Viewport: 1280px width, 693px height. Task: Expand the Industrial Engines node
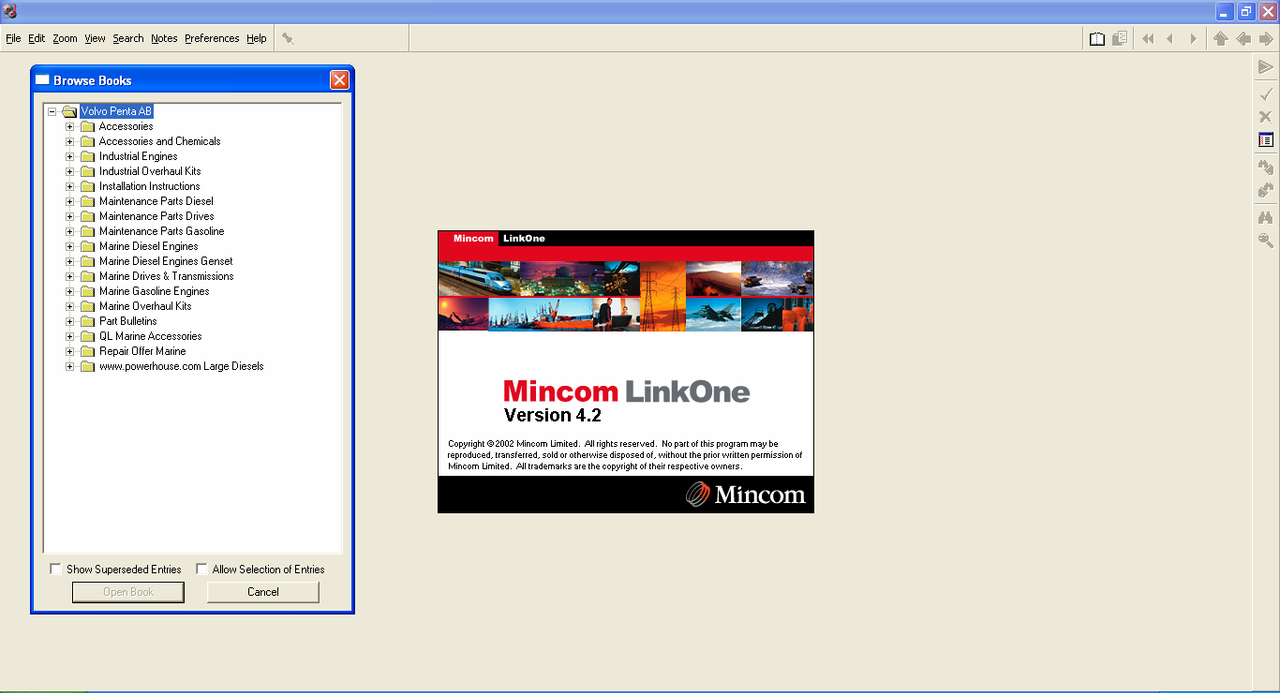pyautogui.click(x=70, y=157)
